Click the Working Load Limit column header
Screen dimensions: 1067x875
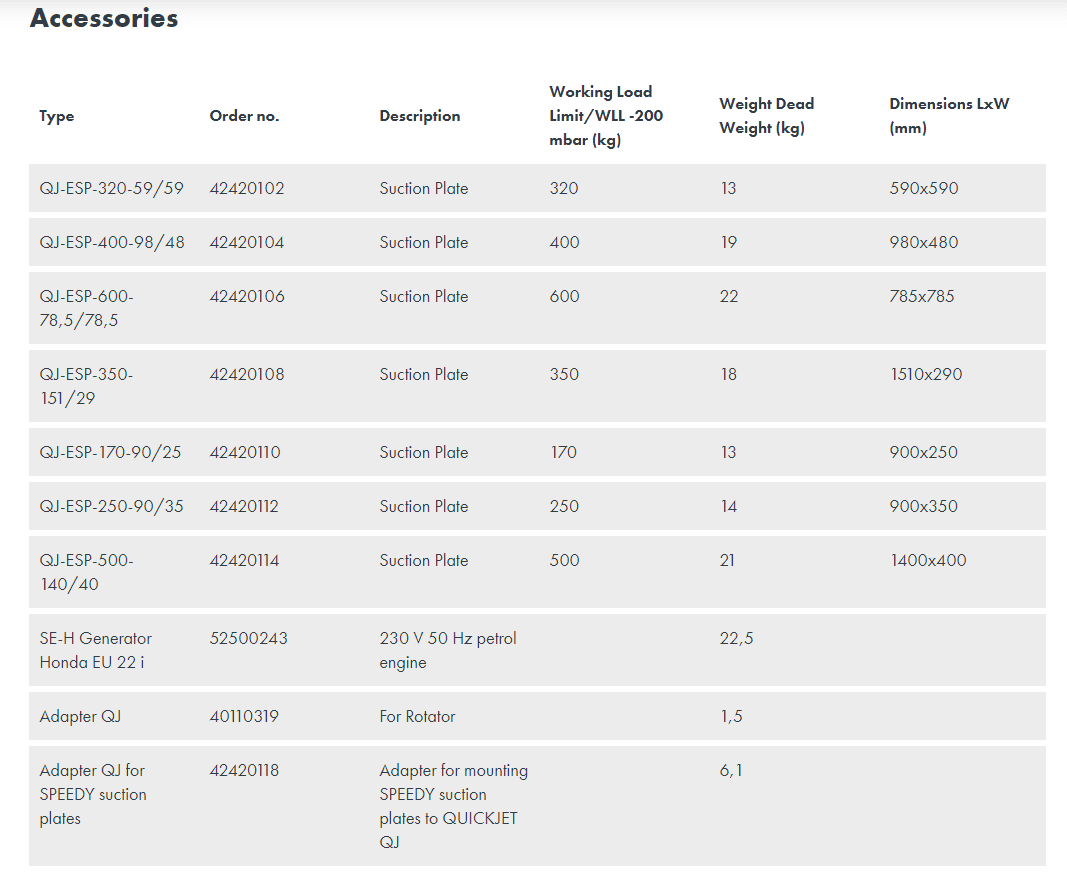tap(605, 116)
